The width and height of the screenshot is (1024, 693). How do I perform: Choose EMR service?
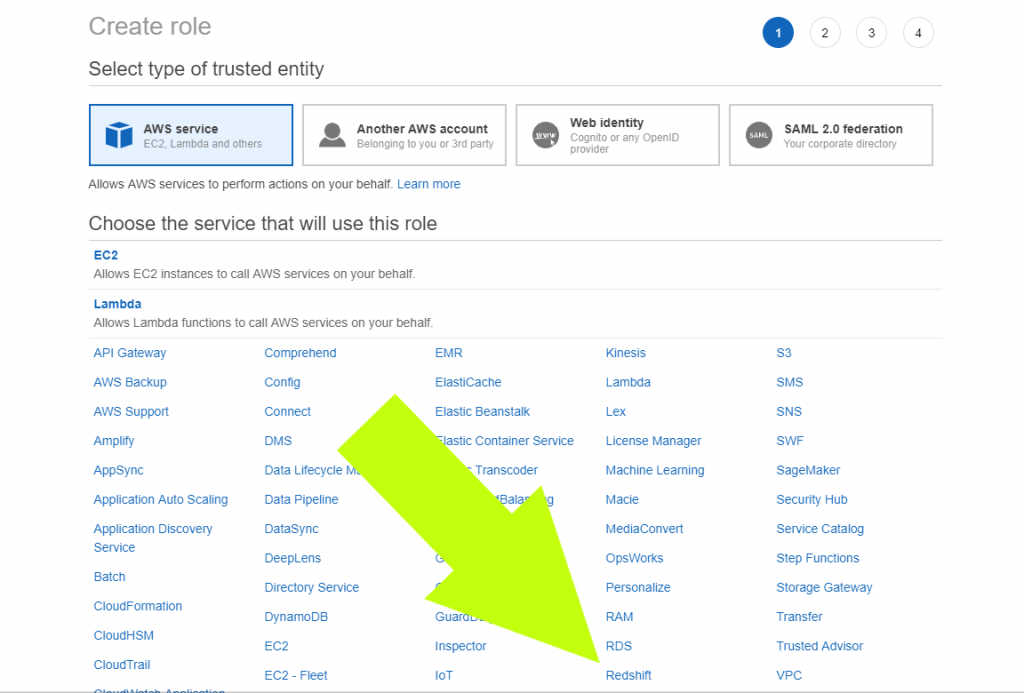click(449, 353)
